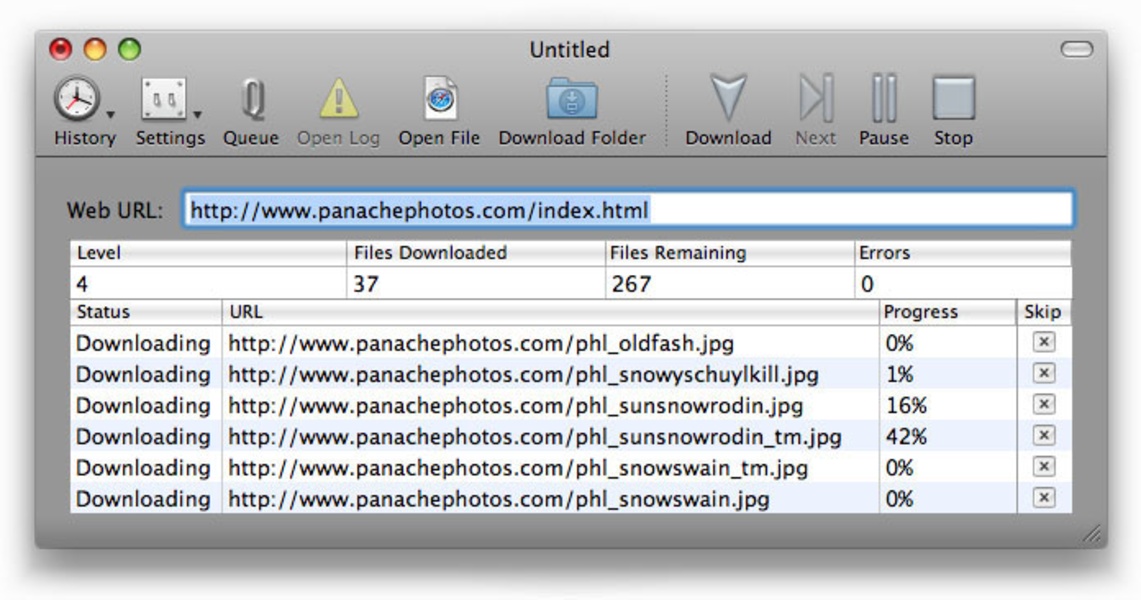Skip the phl_snowswain_tm.jpg download
The height and width of the screenshot is (600, 1141).
point(1043,466)
